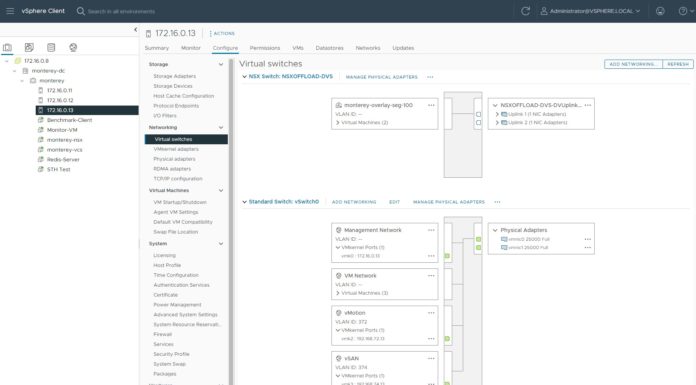Open the VMs tab
696x385 pixels.
coord(298,48)
